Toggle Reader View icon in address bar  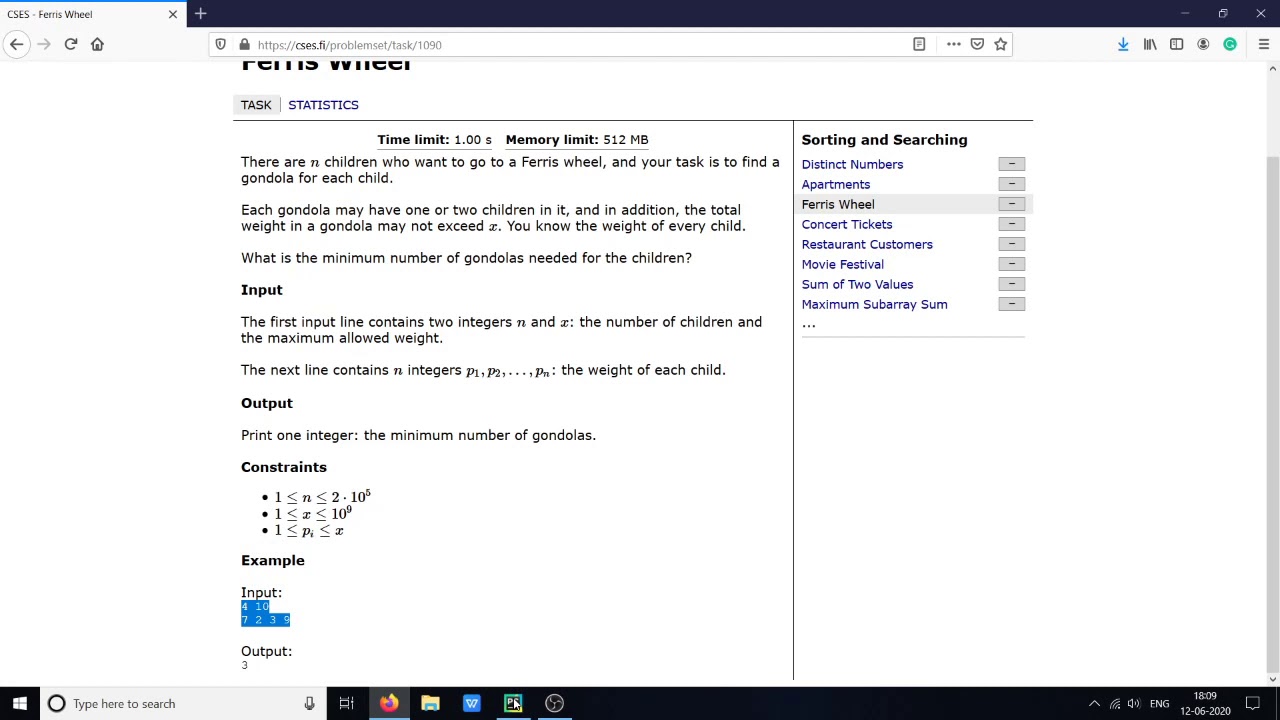click(919, 44)
